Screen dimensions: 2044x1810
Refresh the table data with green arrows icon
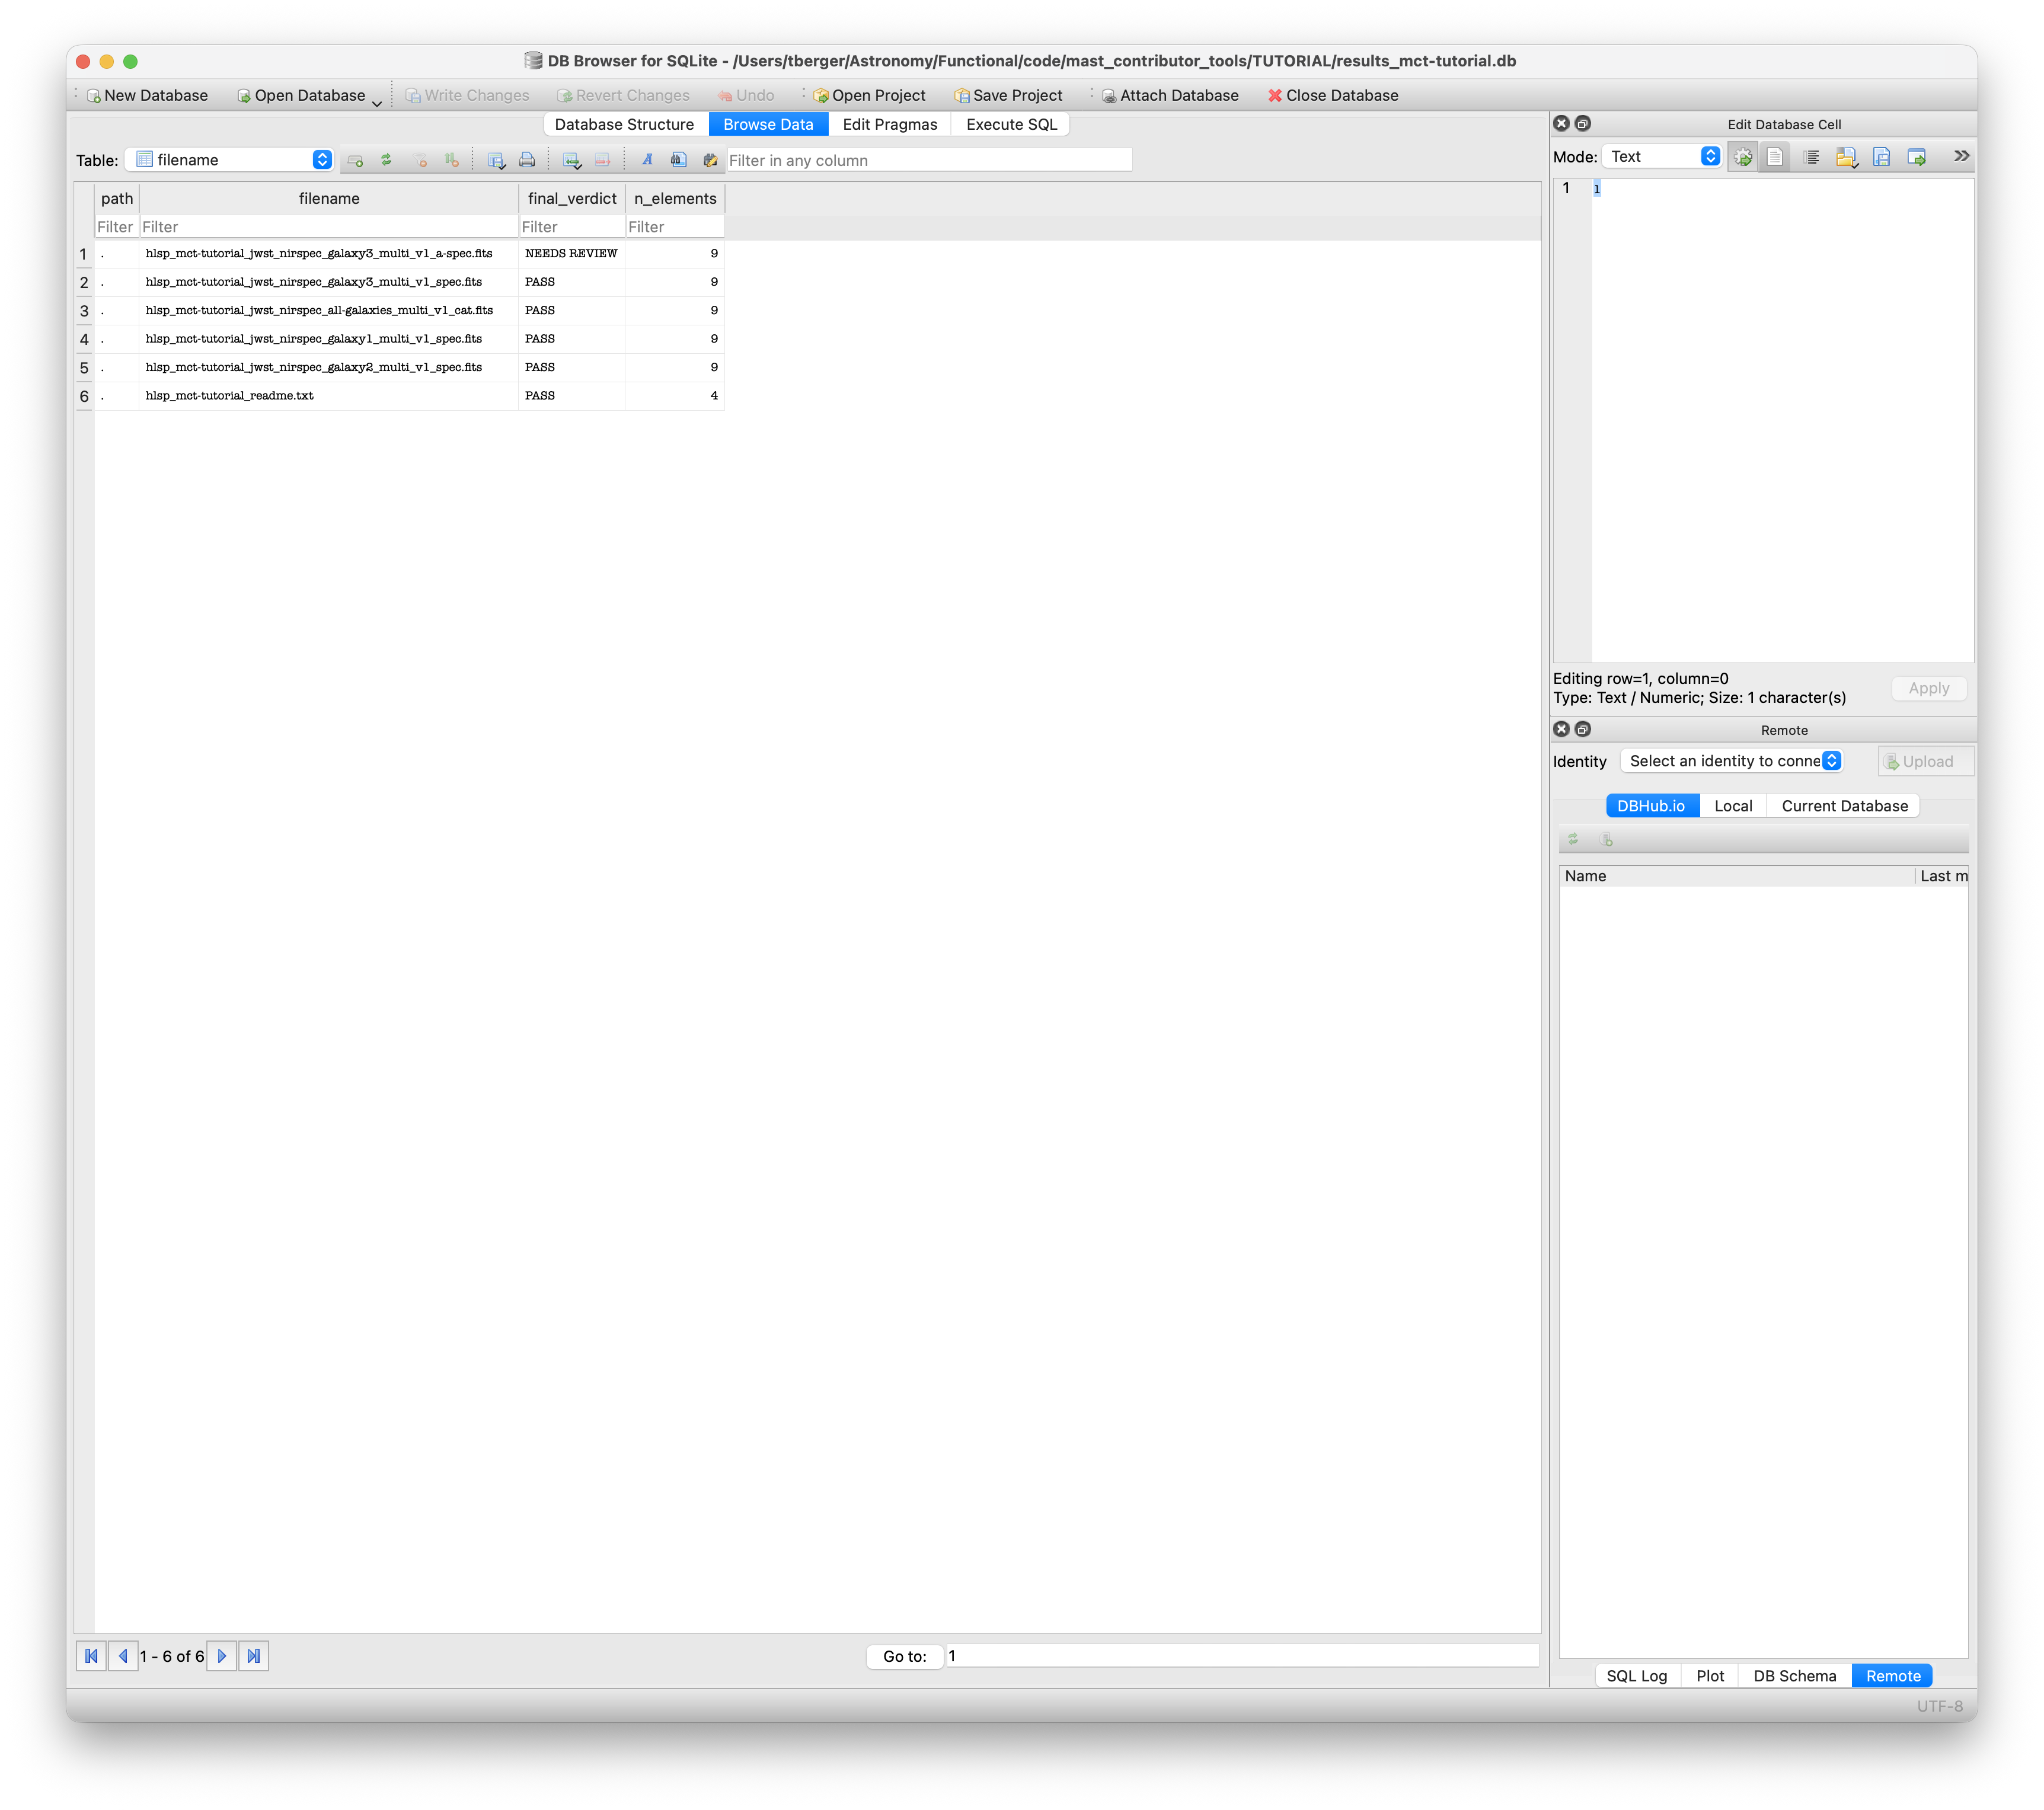387,160
